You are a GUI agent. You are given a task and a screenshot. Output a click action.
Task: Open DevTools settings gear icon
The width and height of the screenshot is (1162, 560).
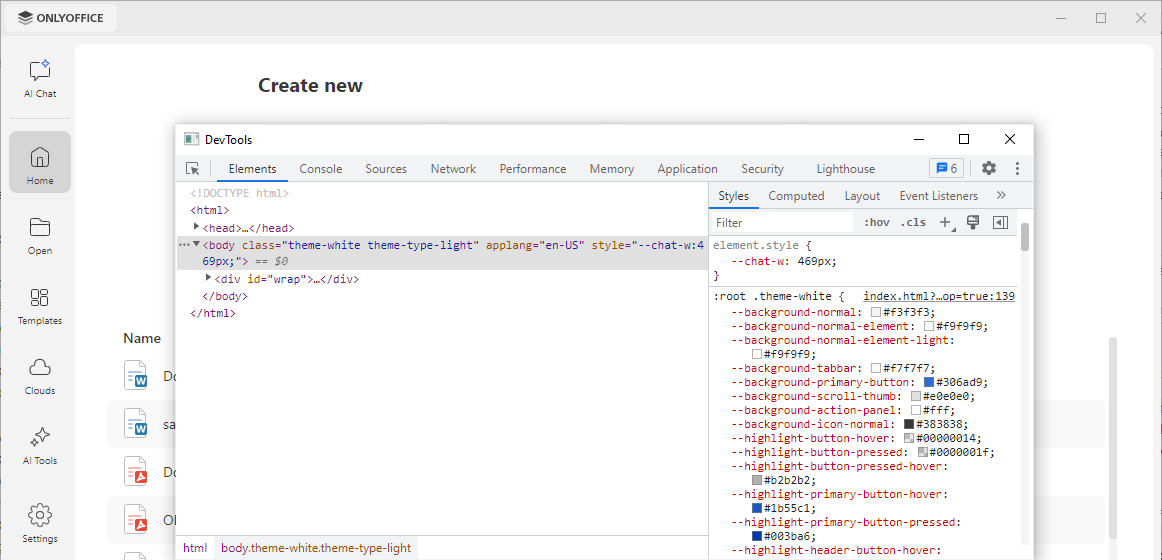[x=989, y=168]
